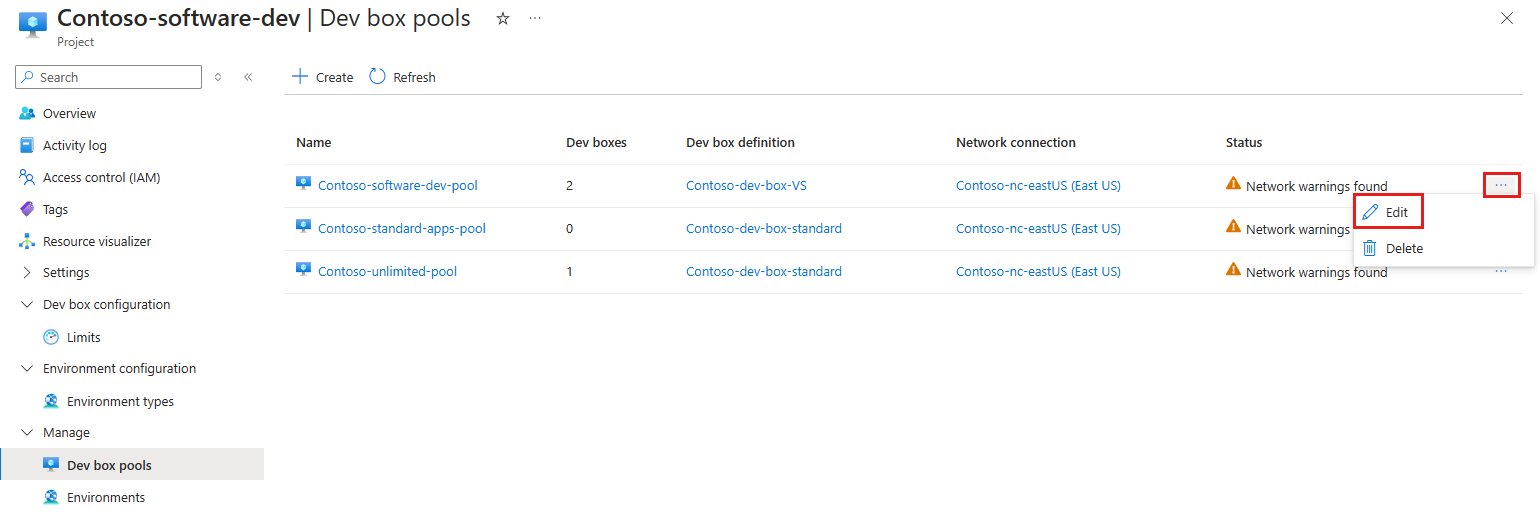Click dev box count 1 cell
The height and width of the screenshot is (521, 1540).
pos(570,271)
